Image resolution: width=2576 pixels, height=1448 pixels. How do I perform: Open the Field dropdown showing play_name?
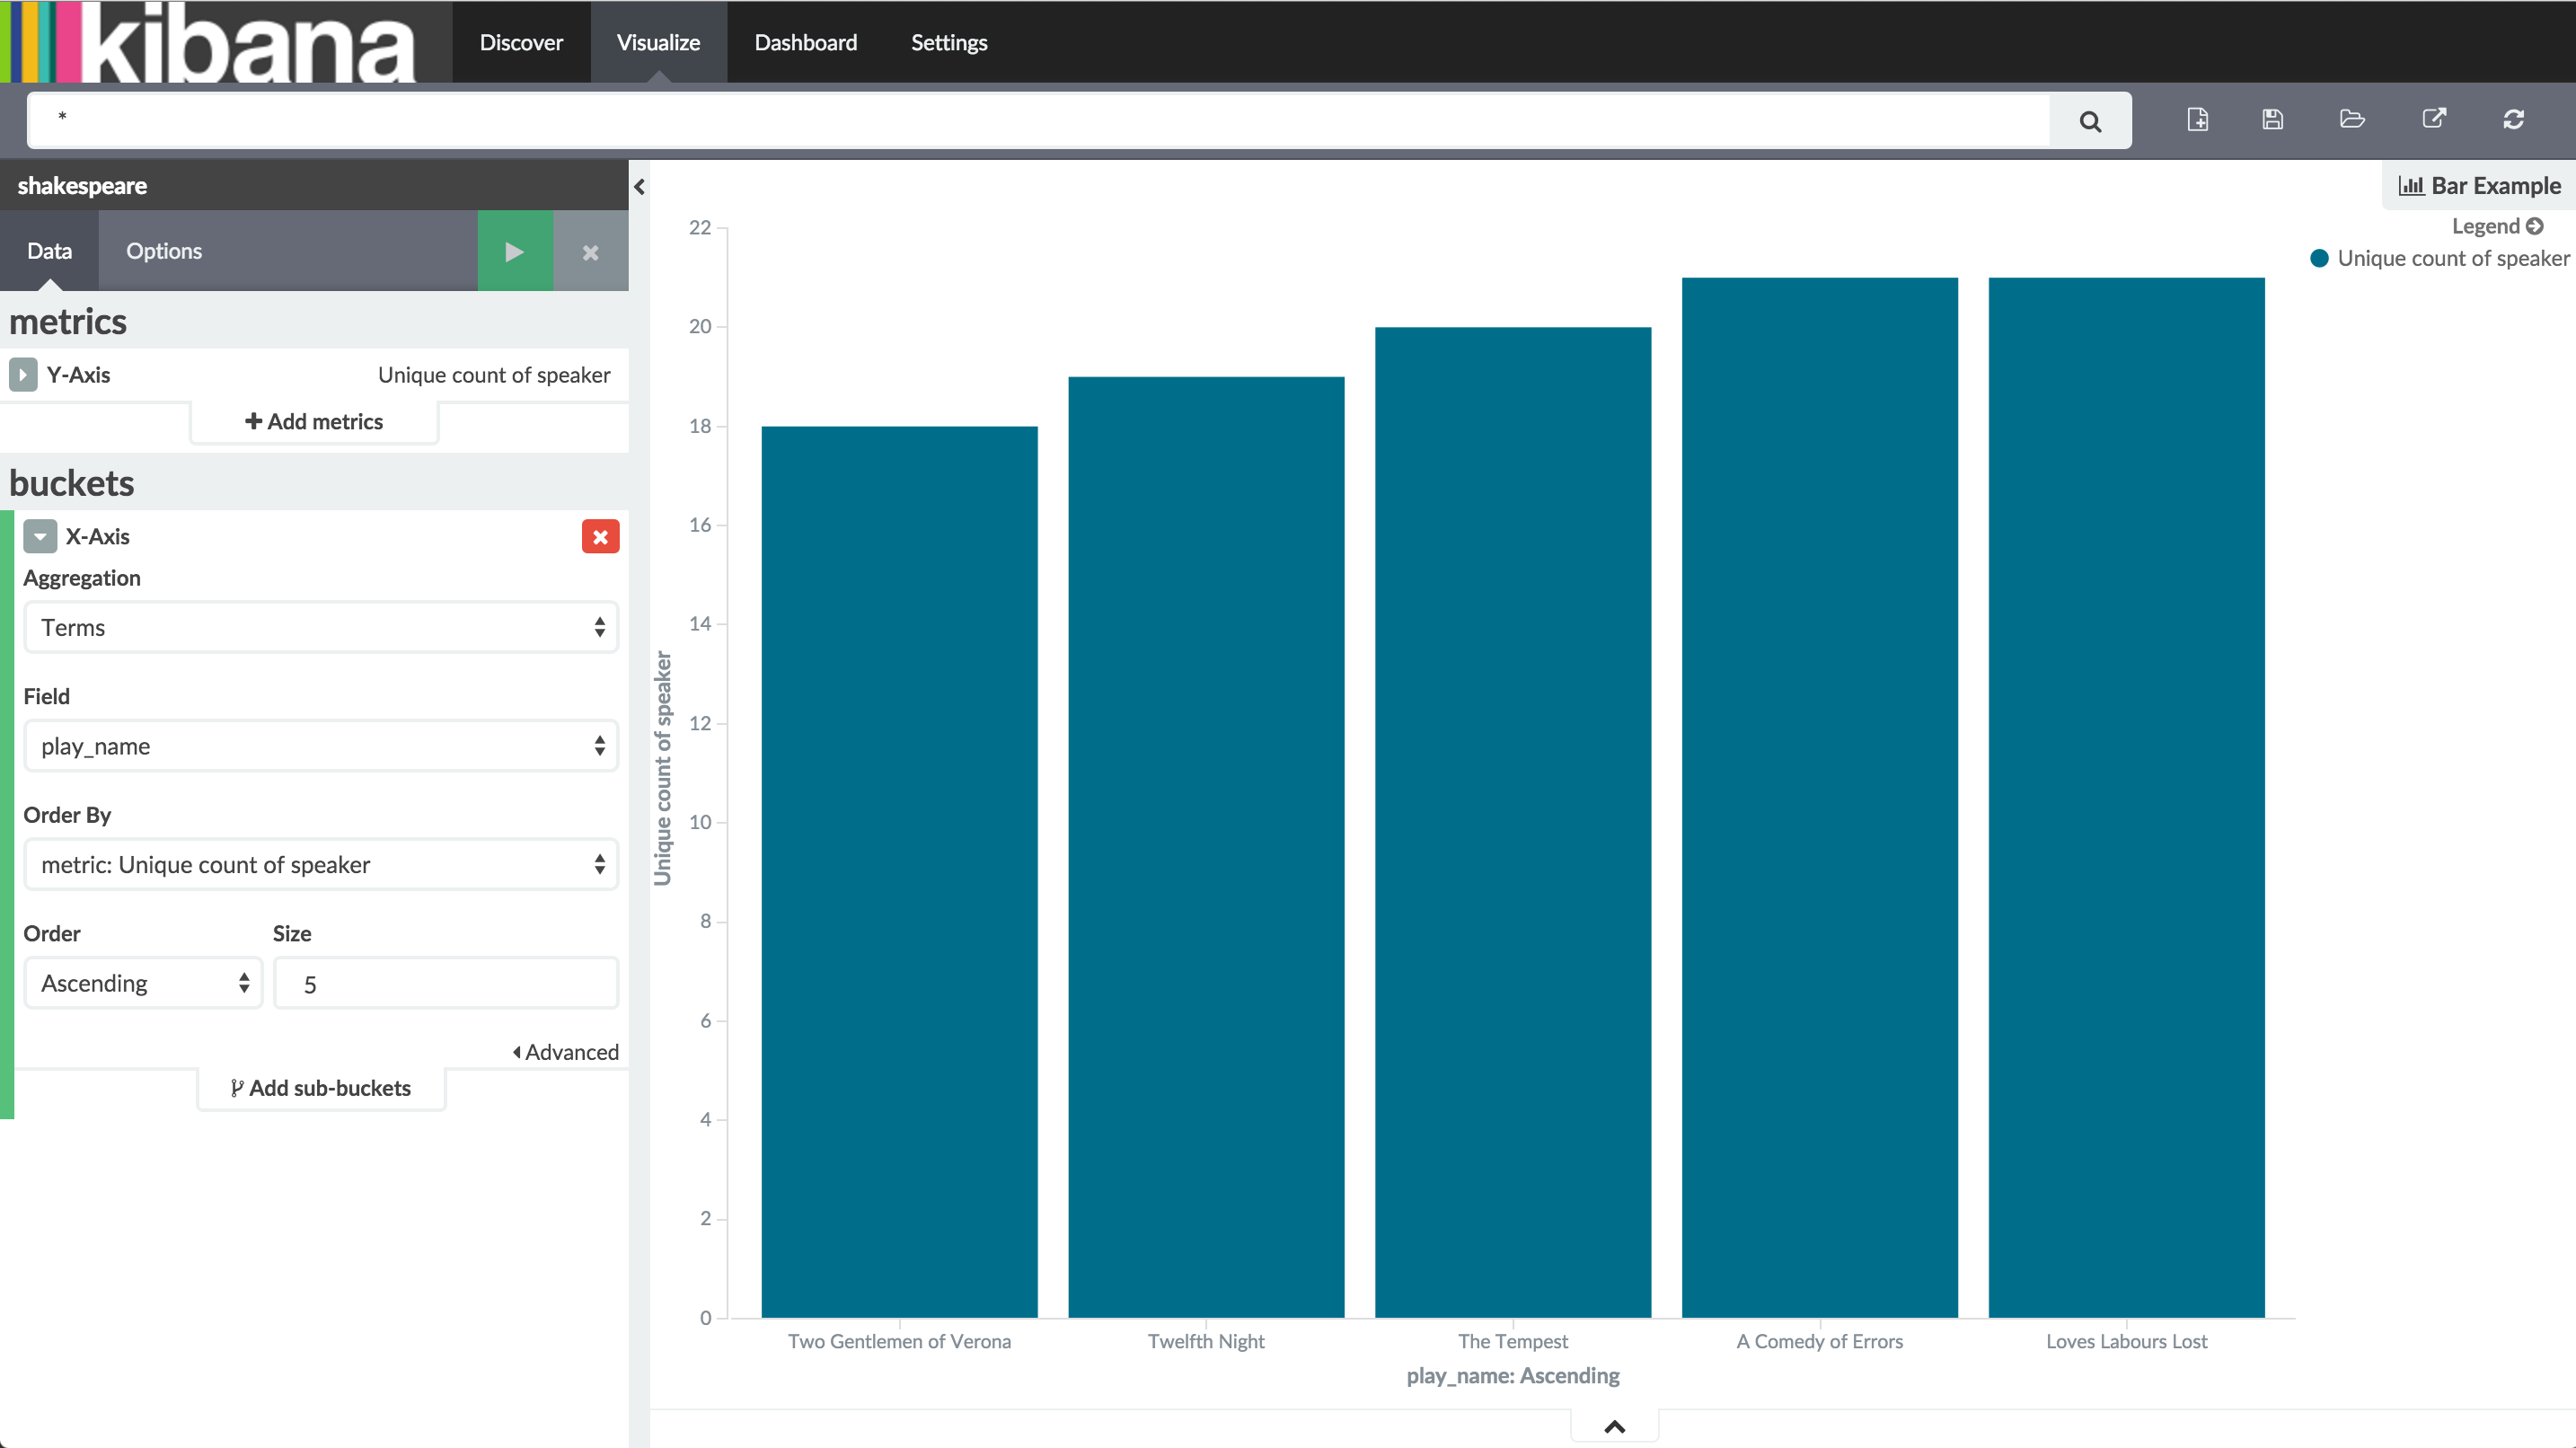tap(320, 745)
